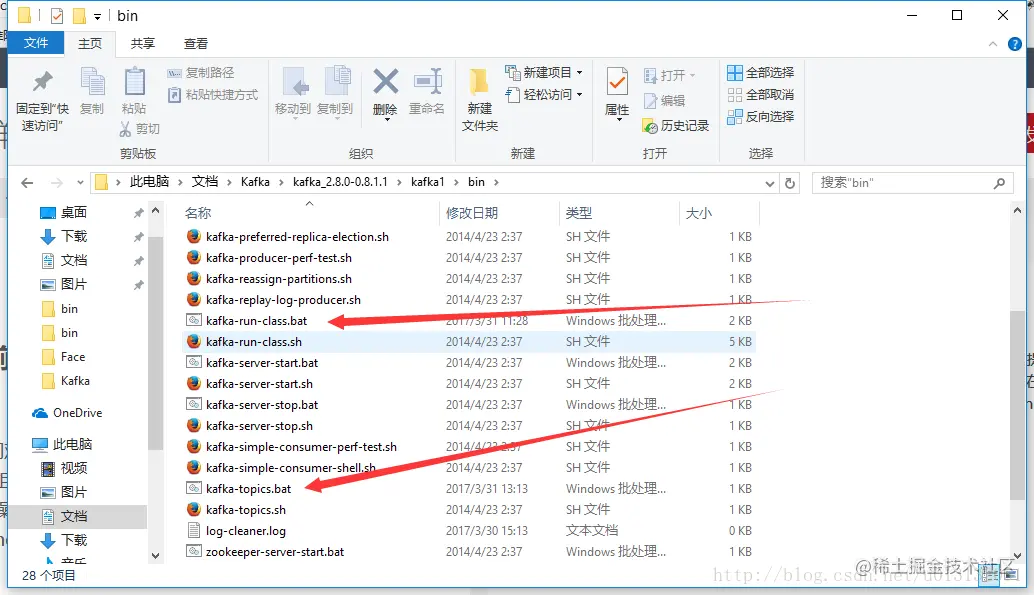Click the properties icon in quick access toolbar

pos(57,15)
